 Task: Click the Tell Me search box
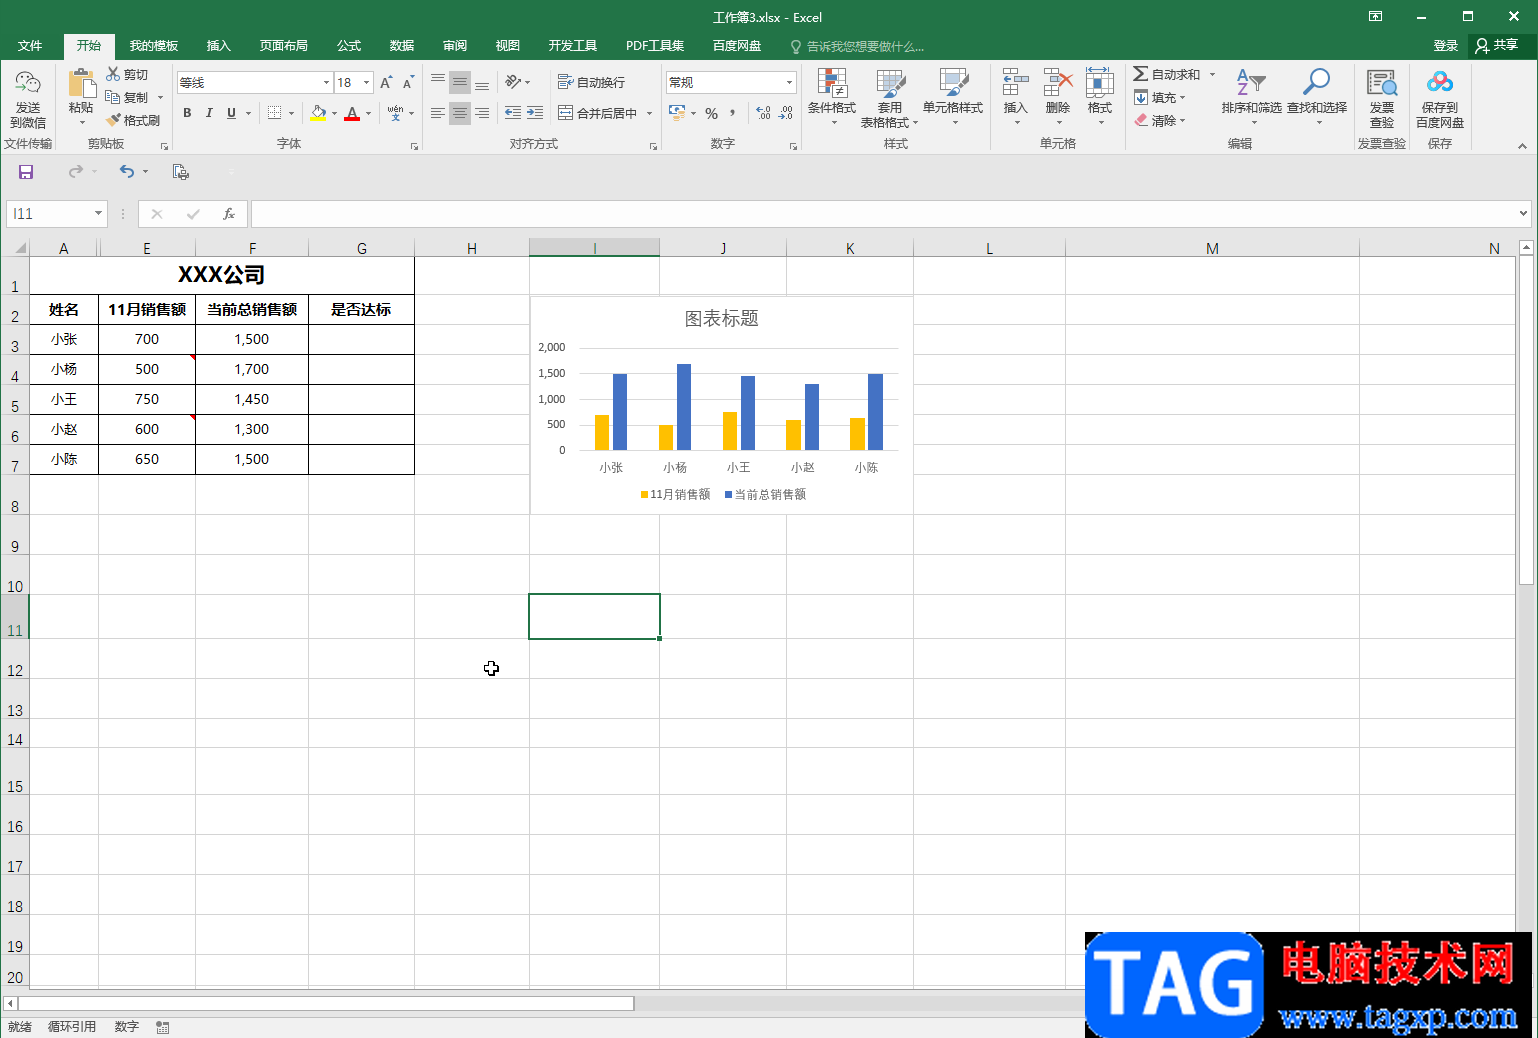pyautogui.click(x=858, y=47)
